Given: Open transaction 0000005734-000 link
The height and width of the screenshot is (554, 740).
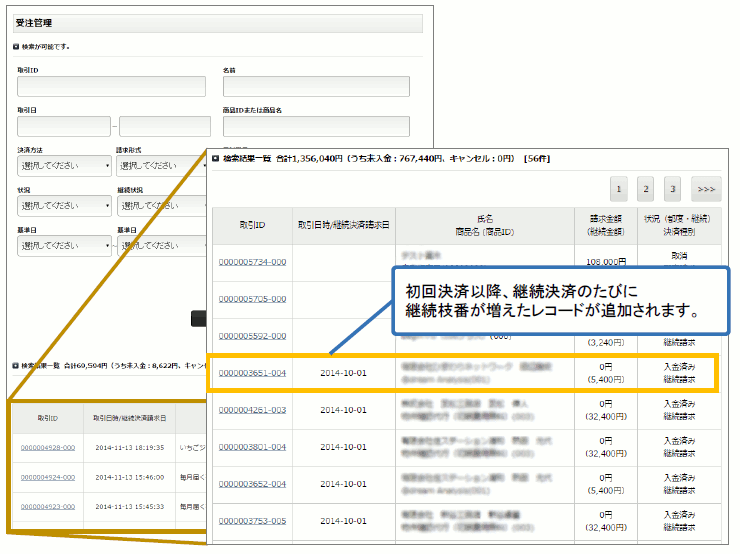Looking at the screenshot, I should click(x=252, y=261).
